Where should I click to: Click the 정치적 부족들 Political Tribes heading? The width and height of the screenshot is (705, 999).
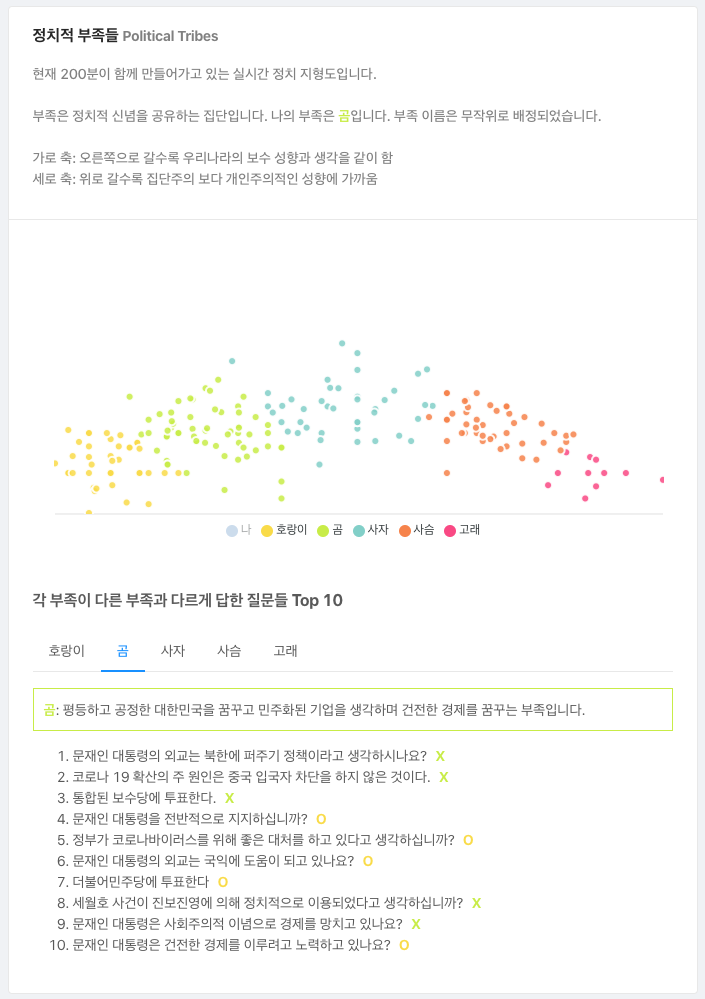125,36
